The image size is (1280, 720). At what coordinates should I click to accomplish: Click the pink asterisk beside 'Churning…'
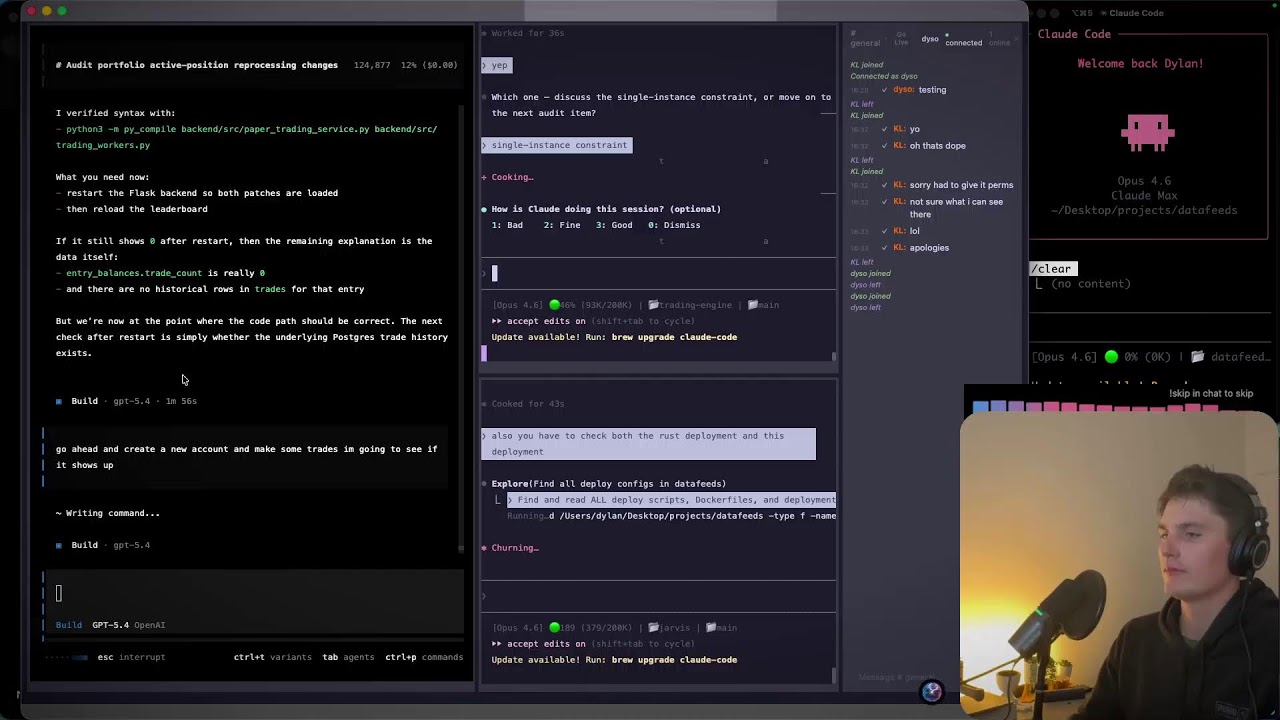(484, 548)
